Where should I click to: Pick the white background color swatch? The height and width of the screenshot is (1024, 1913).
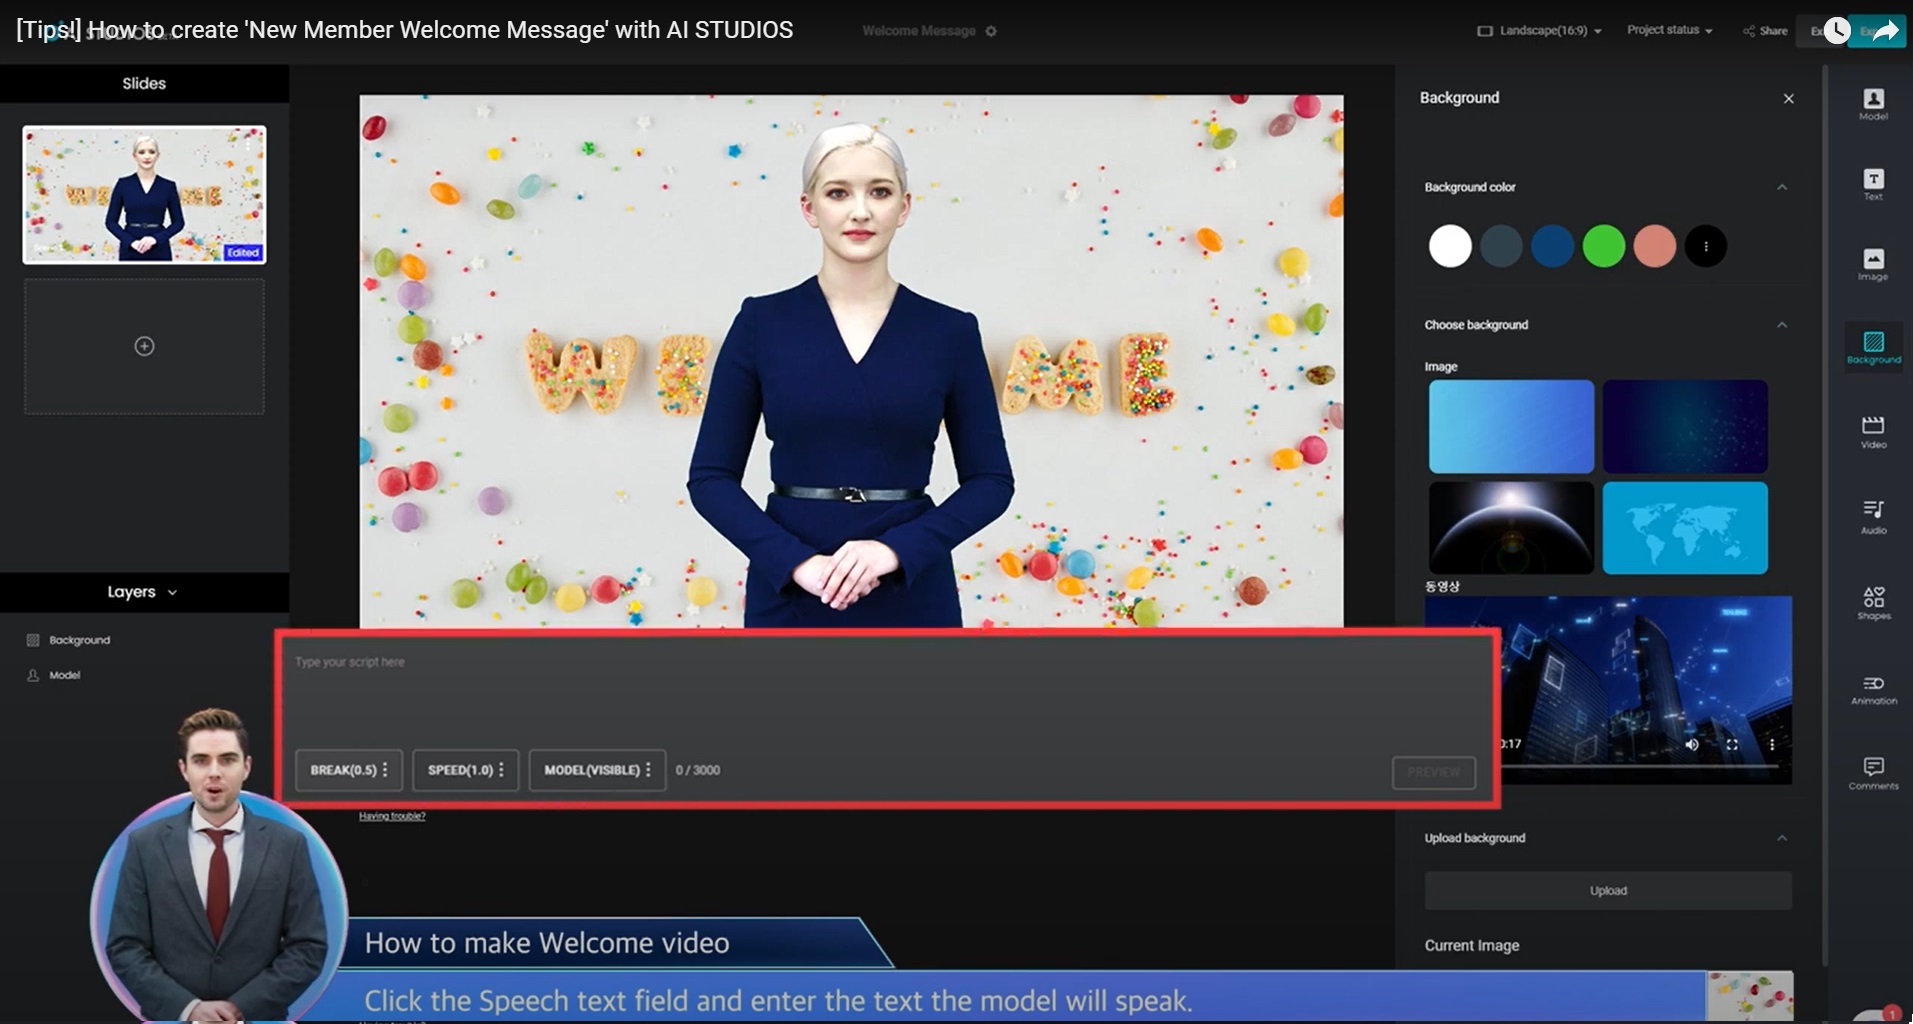pos(1450,246)
